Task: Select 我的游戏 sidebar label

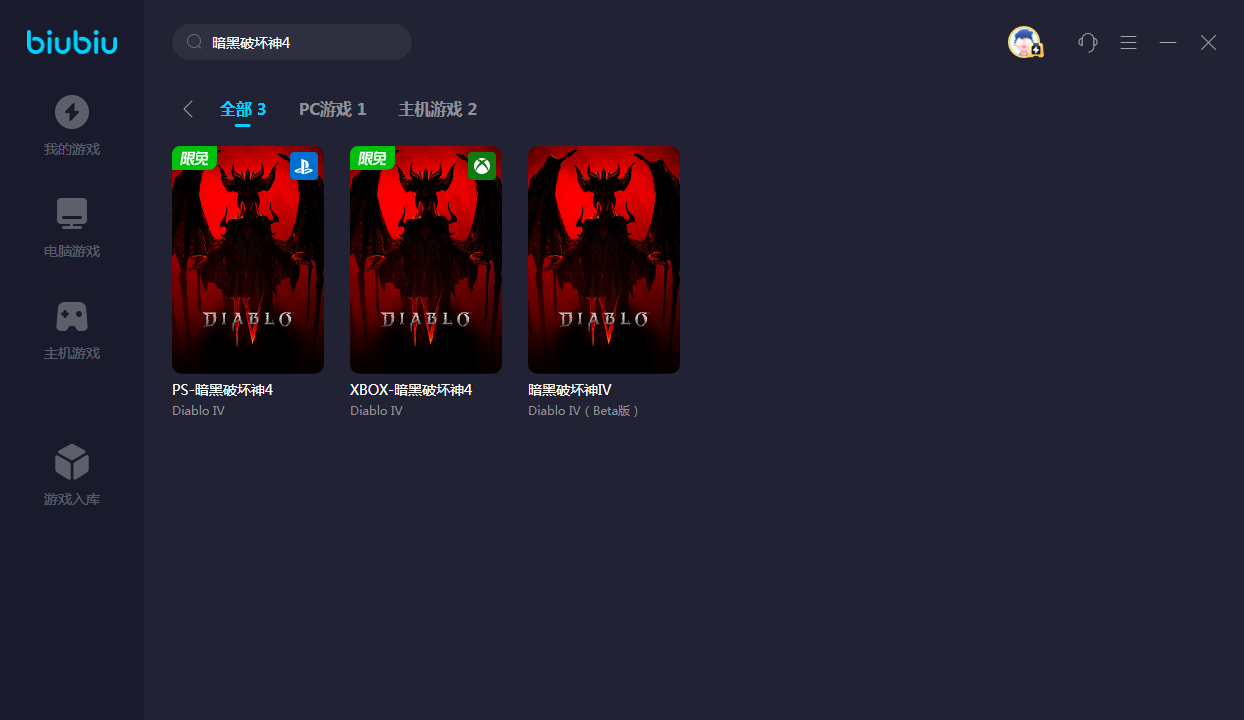Action: (72, 149)
